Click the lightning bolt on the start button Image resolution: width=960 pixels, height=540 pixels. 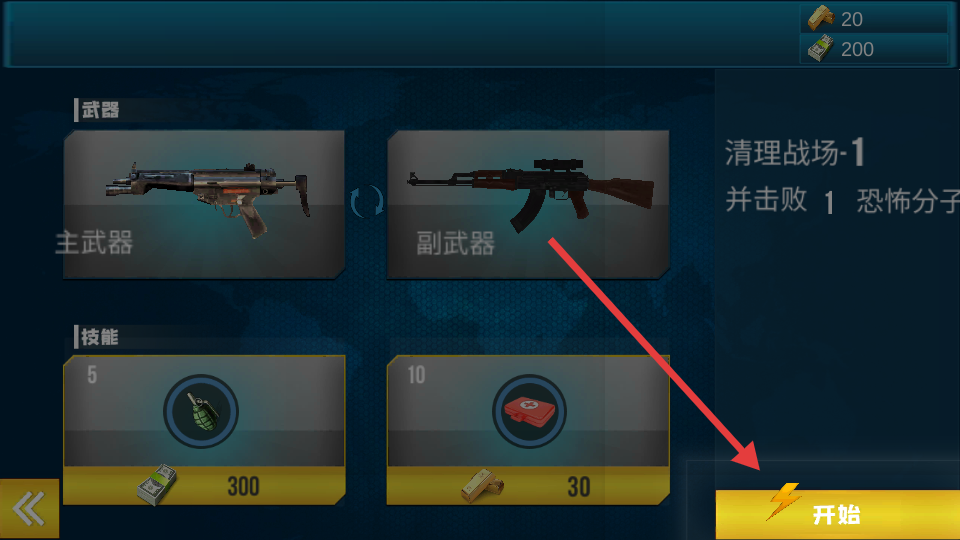pos(783,501)
